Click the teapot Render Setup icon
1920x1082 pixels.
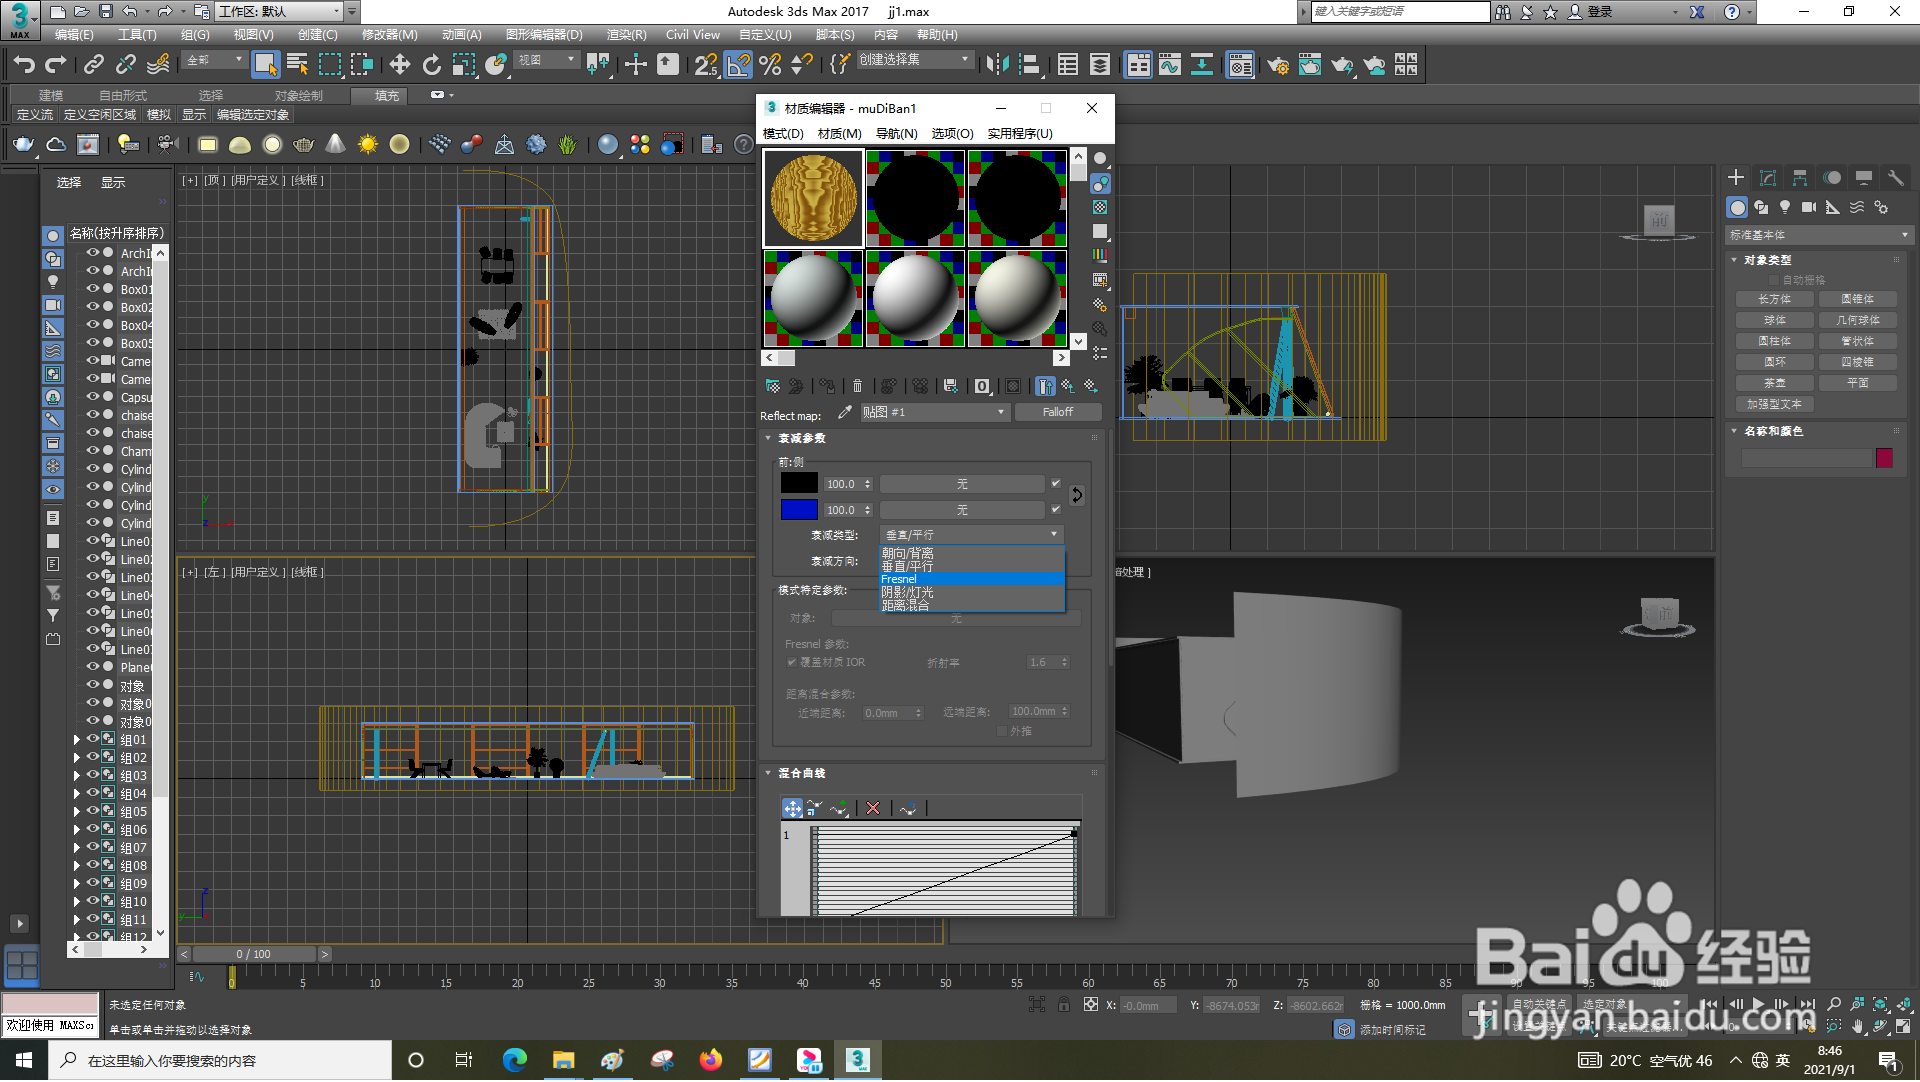[1278, 65]
